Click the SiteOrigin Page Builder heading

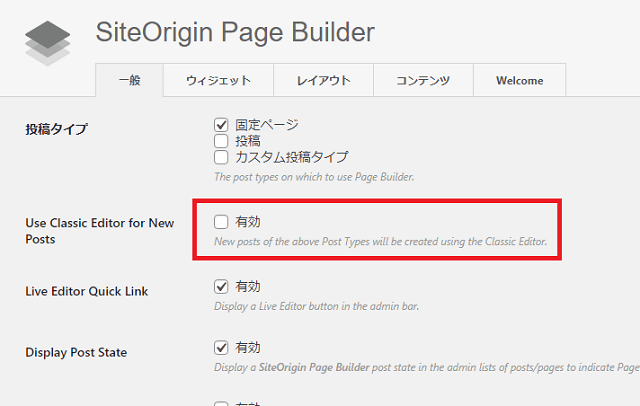pyautogui.click(x=235, y=33)
